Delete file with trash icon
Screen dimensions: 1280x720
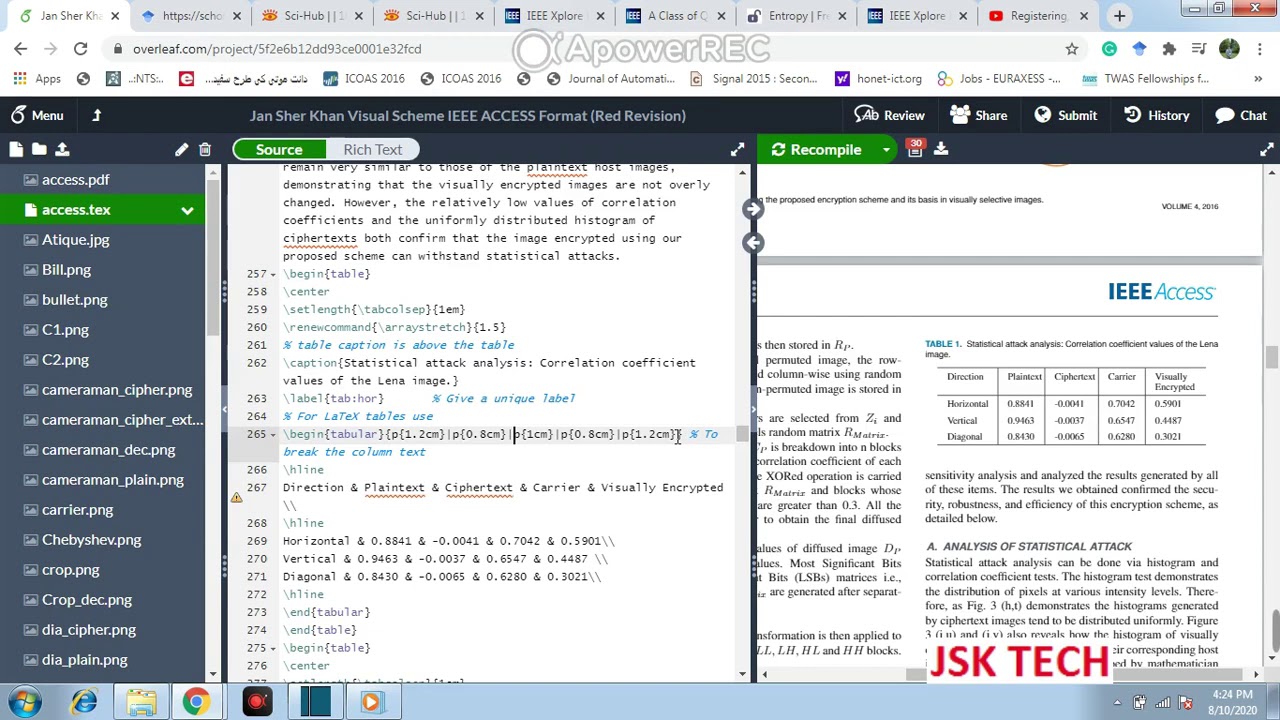pos(204,149)
